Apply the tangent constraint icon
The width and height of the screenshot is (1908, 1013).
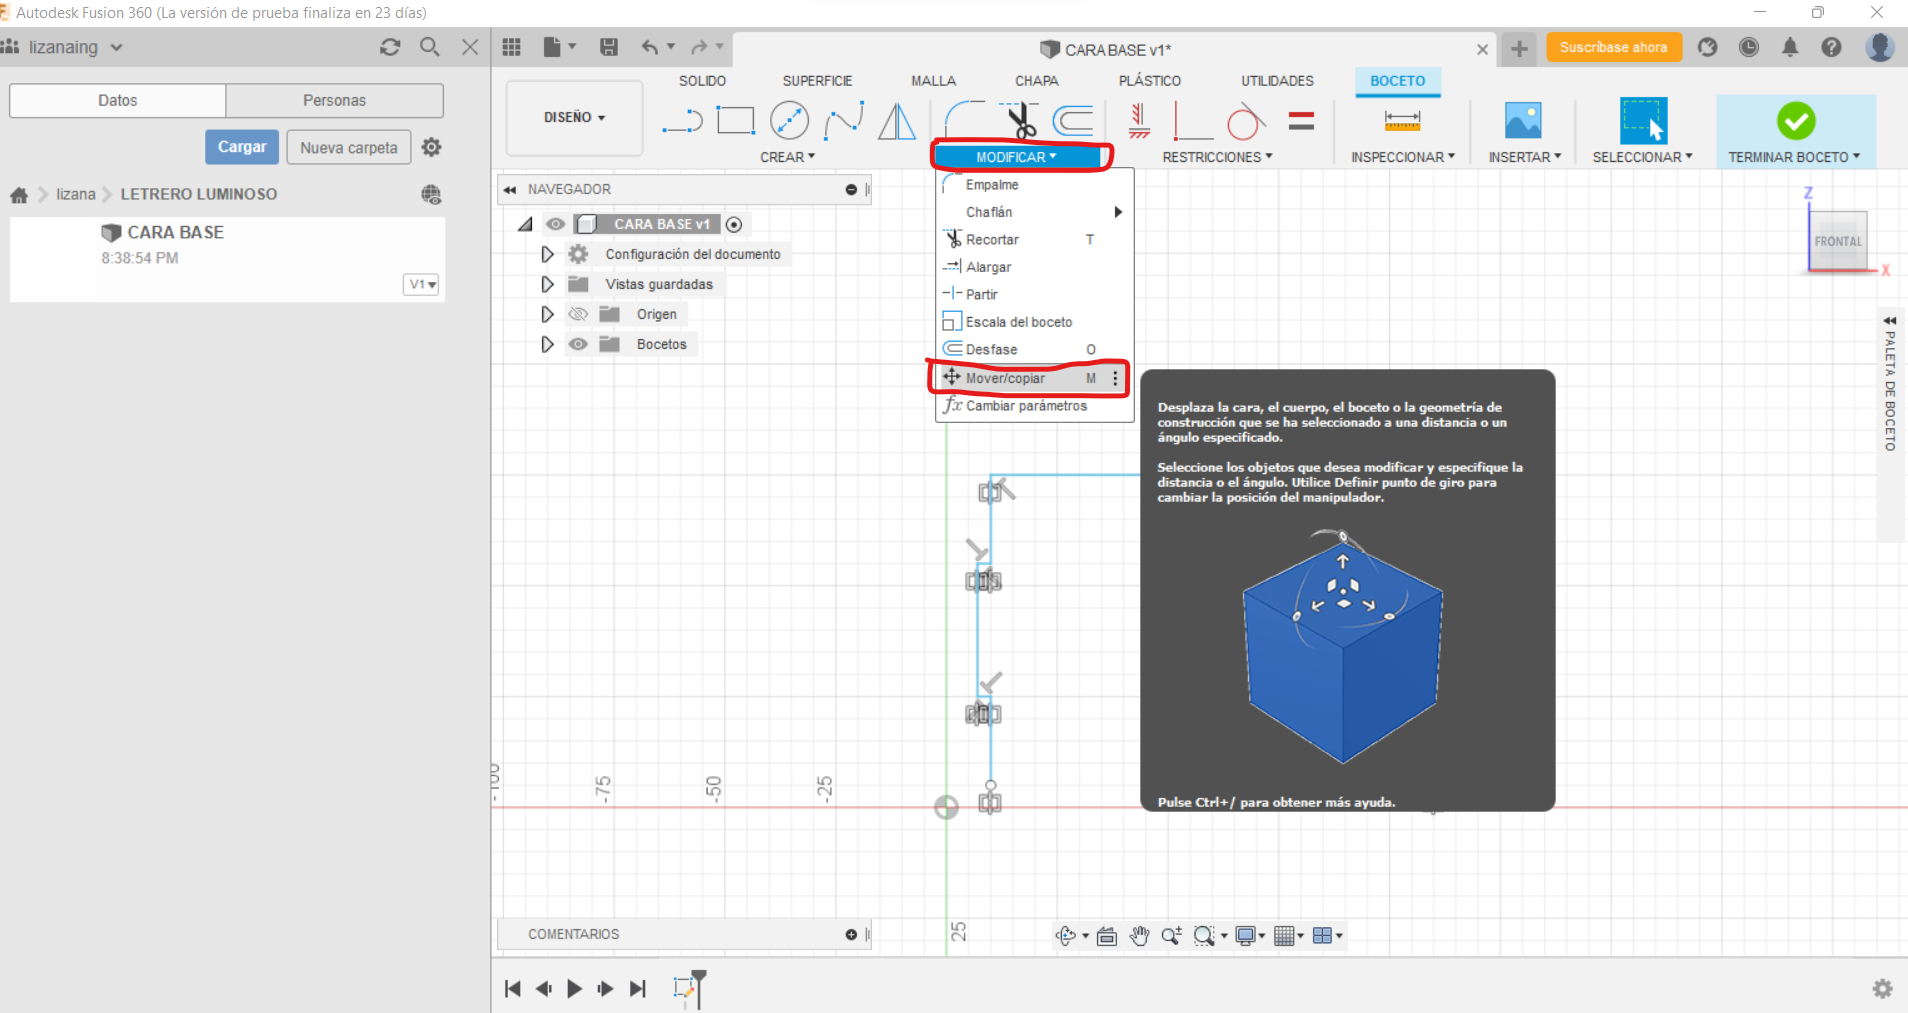pos(1246,121)
